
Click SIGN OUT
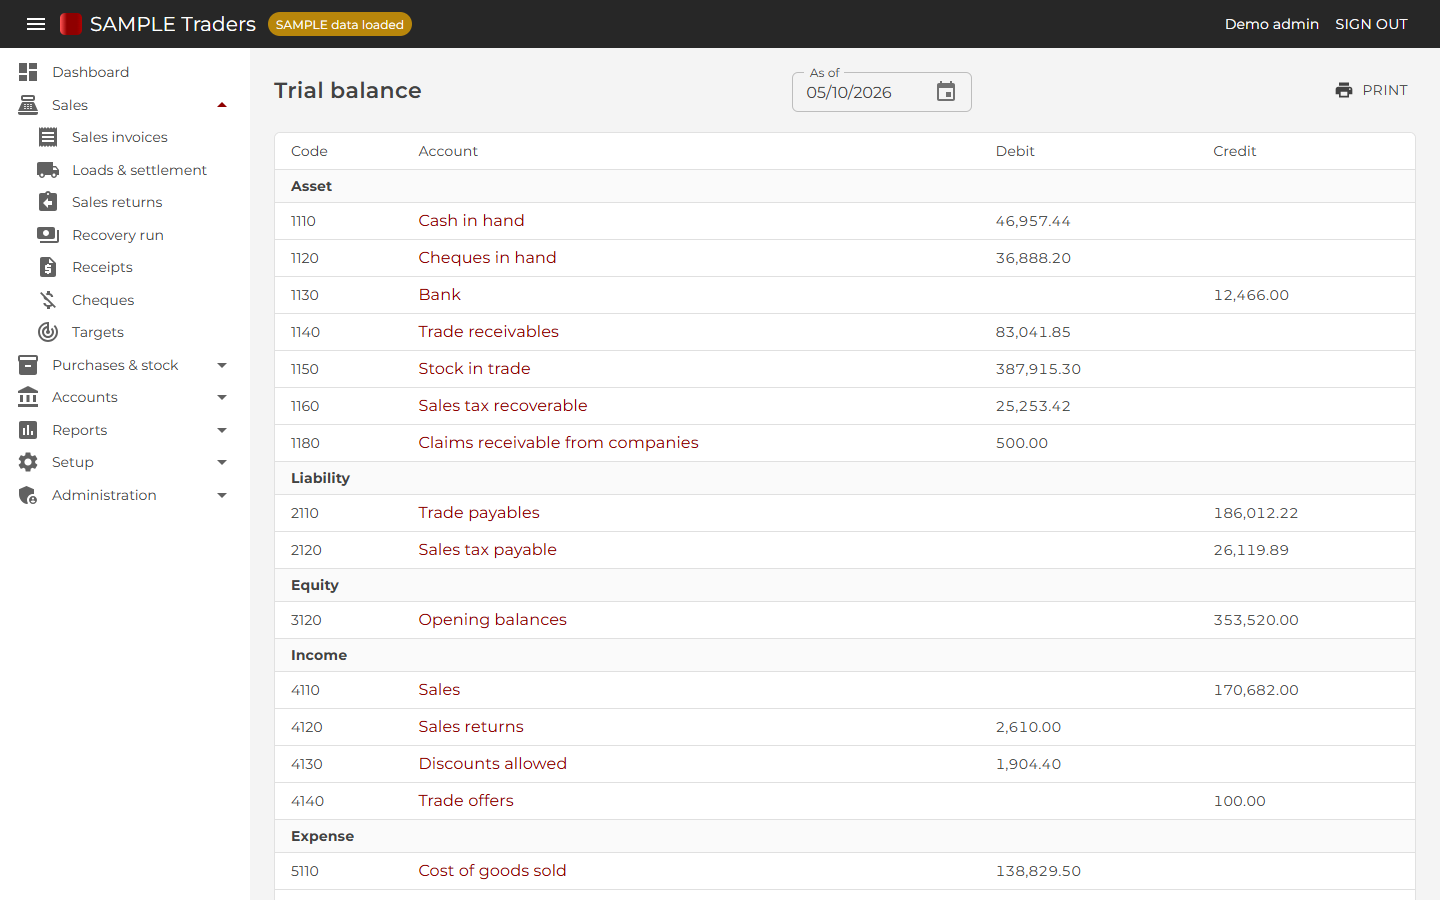click(x=1371, y=24)
